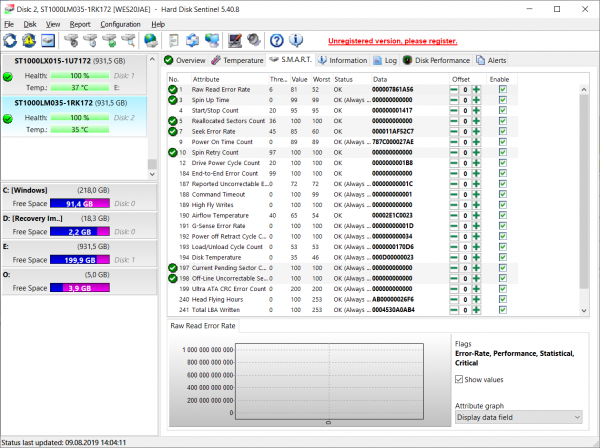Uncheck the Show values checkbox

click(460, 379)
